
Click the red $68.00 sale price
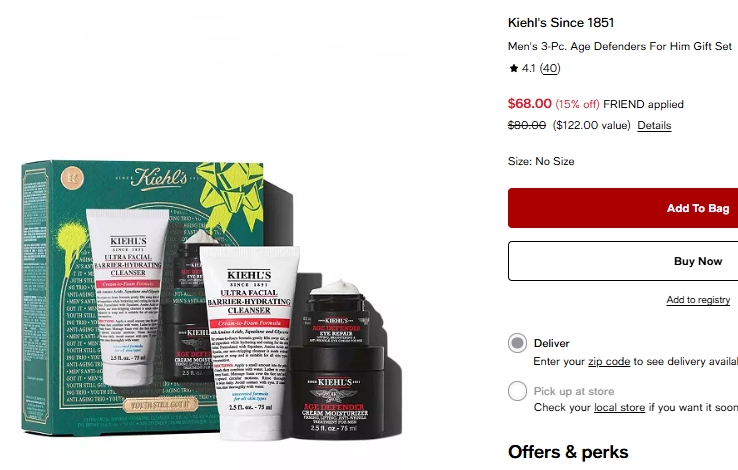[529, 104]
